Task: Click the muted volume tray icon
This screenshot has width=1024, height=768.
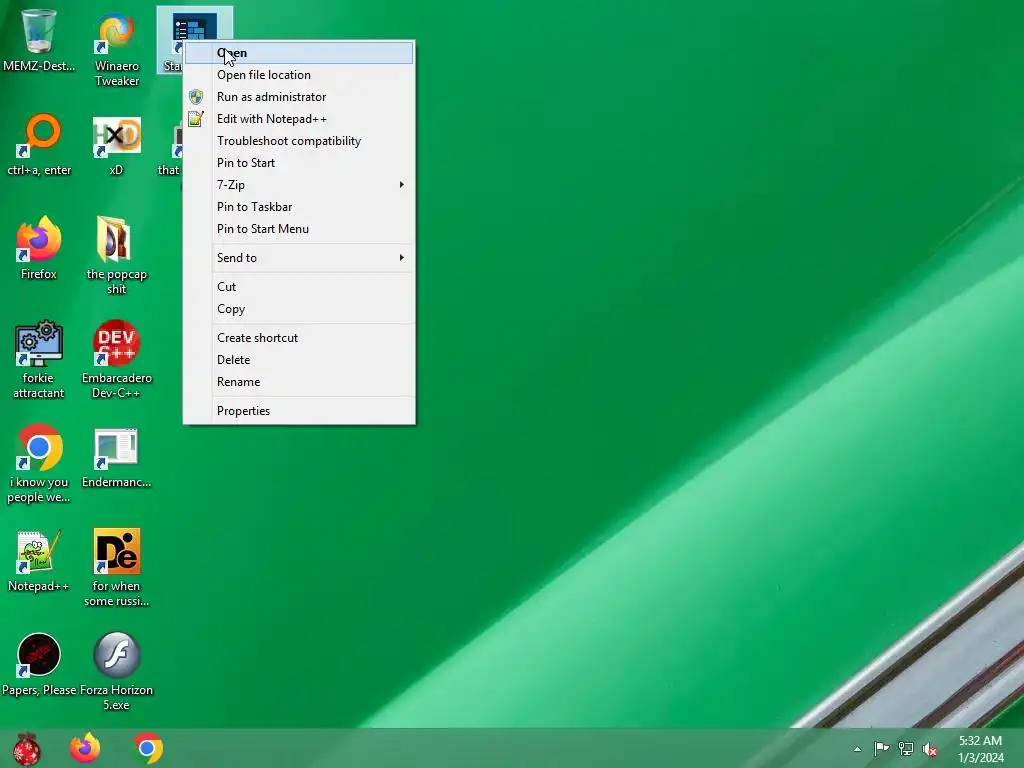Action: point(930,749)
